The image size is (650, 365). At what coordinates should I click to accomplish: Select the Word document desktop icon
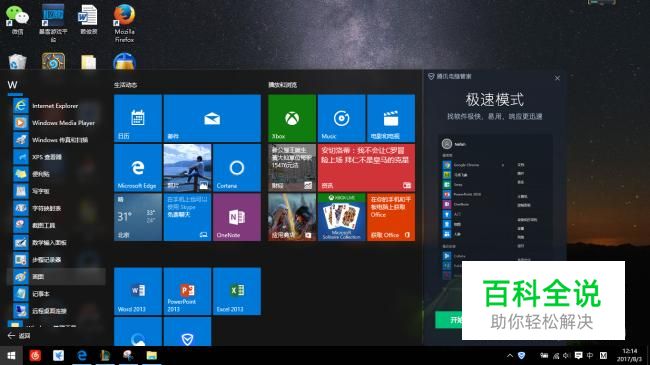tap(88, 19)
